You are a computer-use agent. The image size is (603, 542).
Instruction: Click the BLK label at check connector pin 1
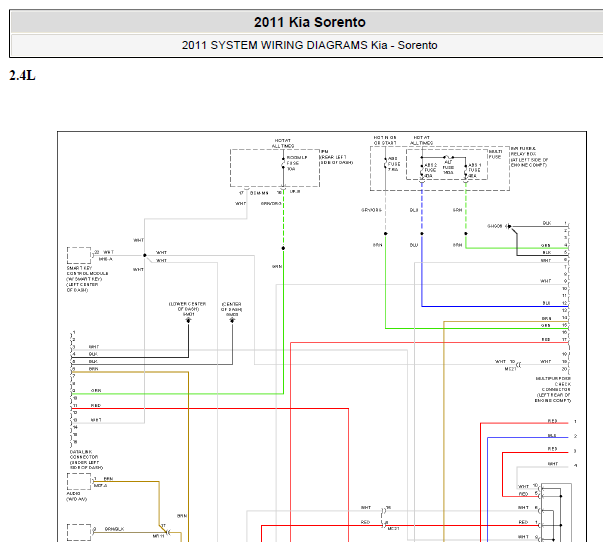pyautogui.click(x=546, y=223)
